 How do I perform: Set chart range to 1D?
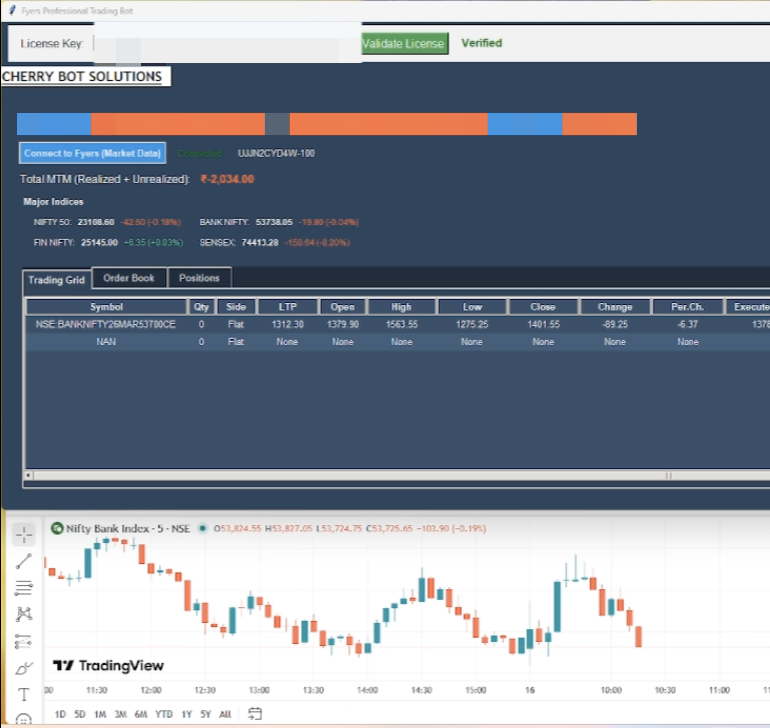[x=61, y=714]
